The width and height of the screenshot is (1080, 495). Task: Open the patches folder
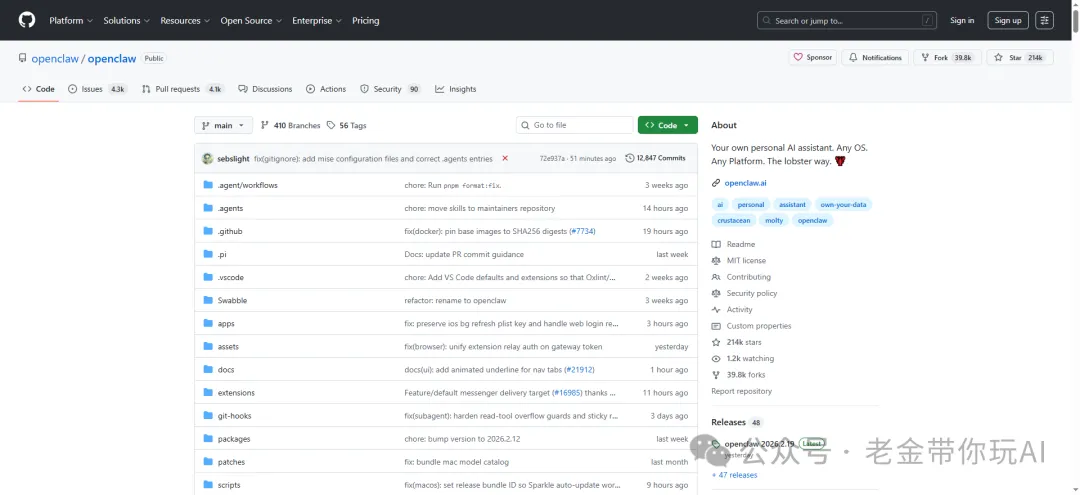231,462
